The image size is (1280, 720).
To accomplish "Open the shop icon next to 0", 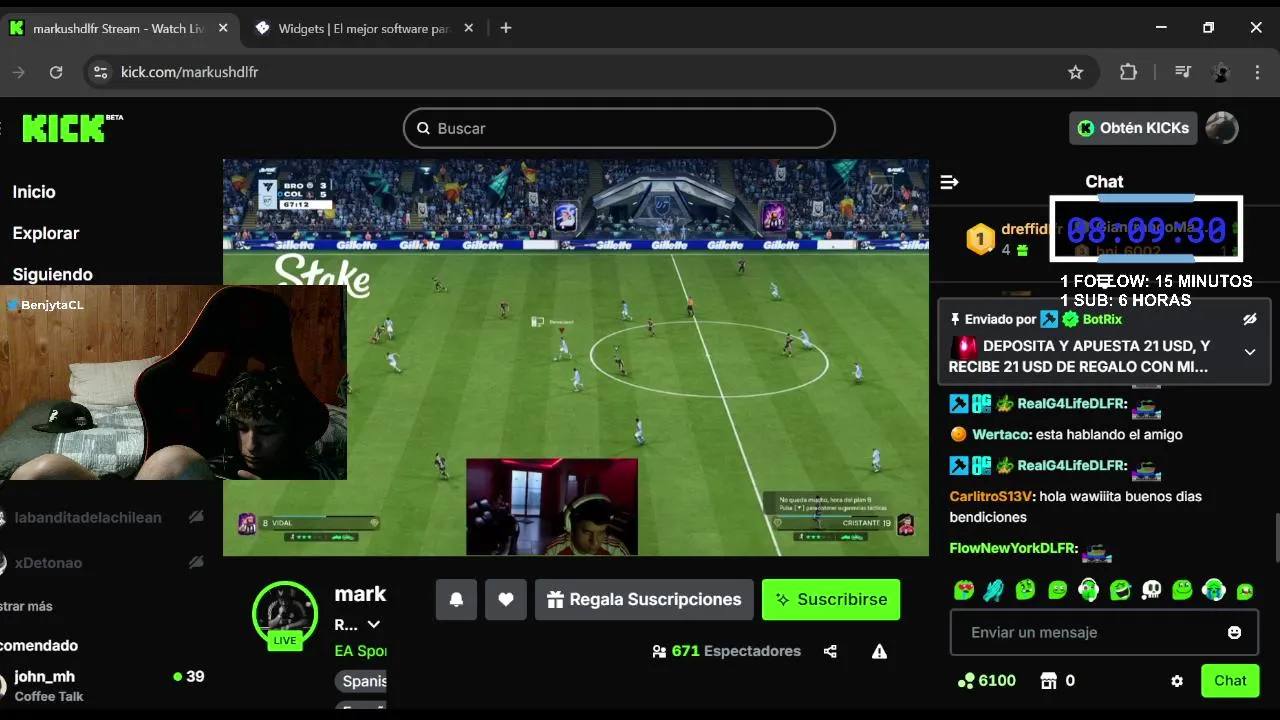I will tap(1048, 681).
